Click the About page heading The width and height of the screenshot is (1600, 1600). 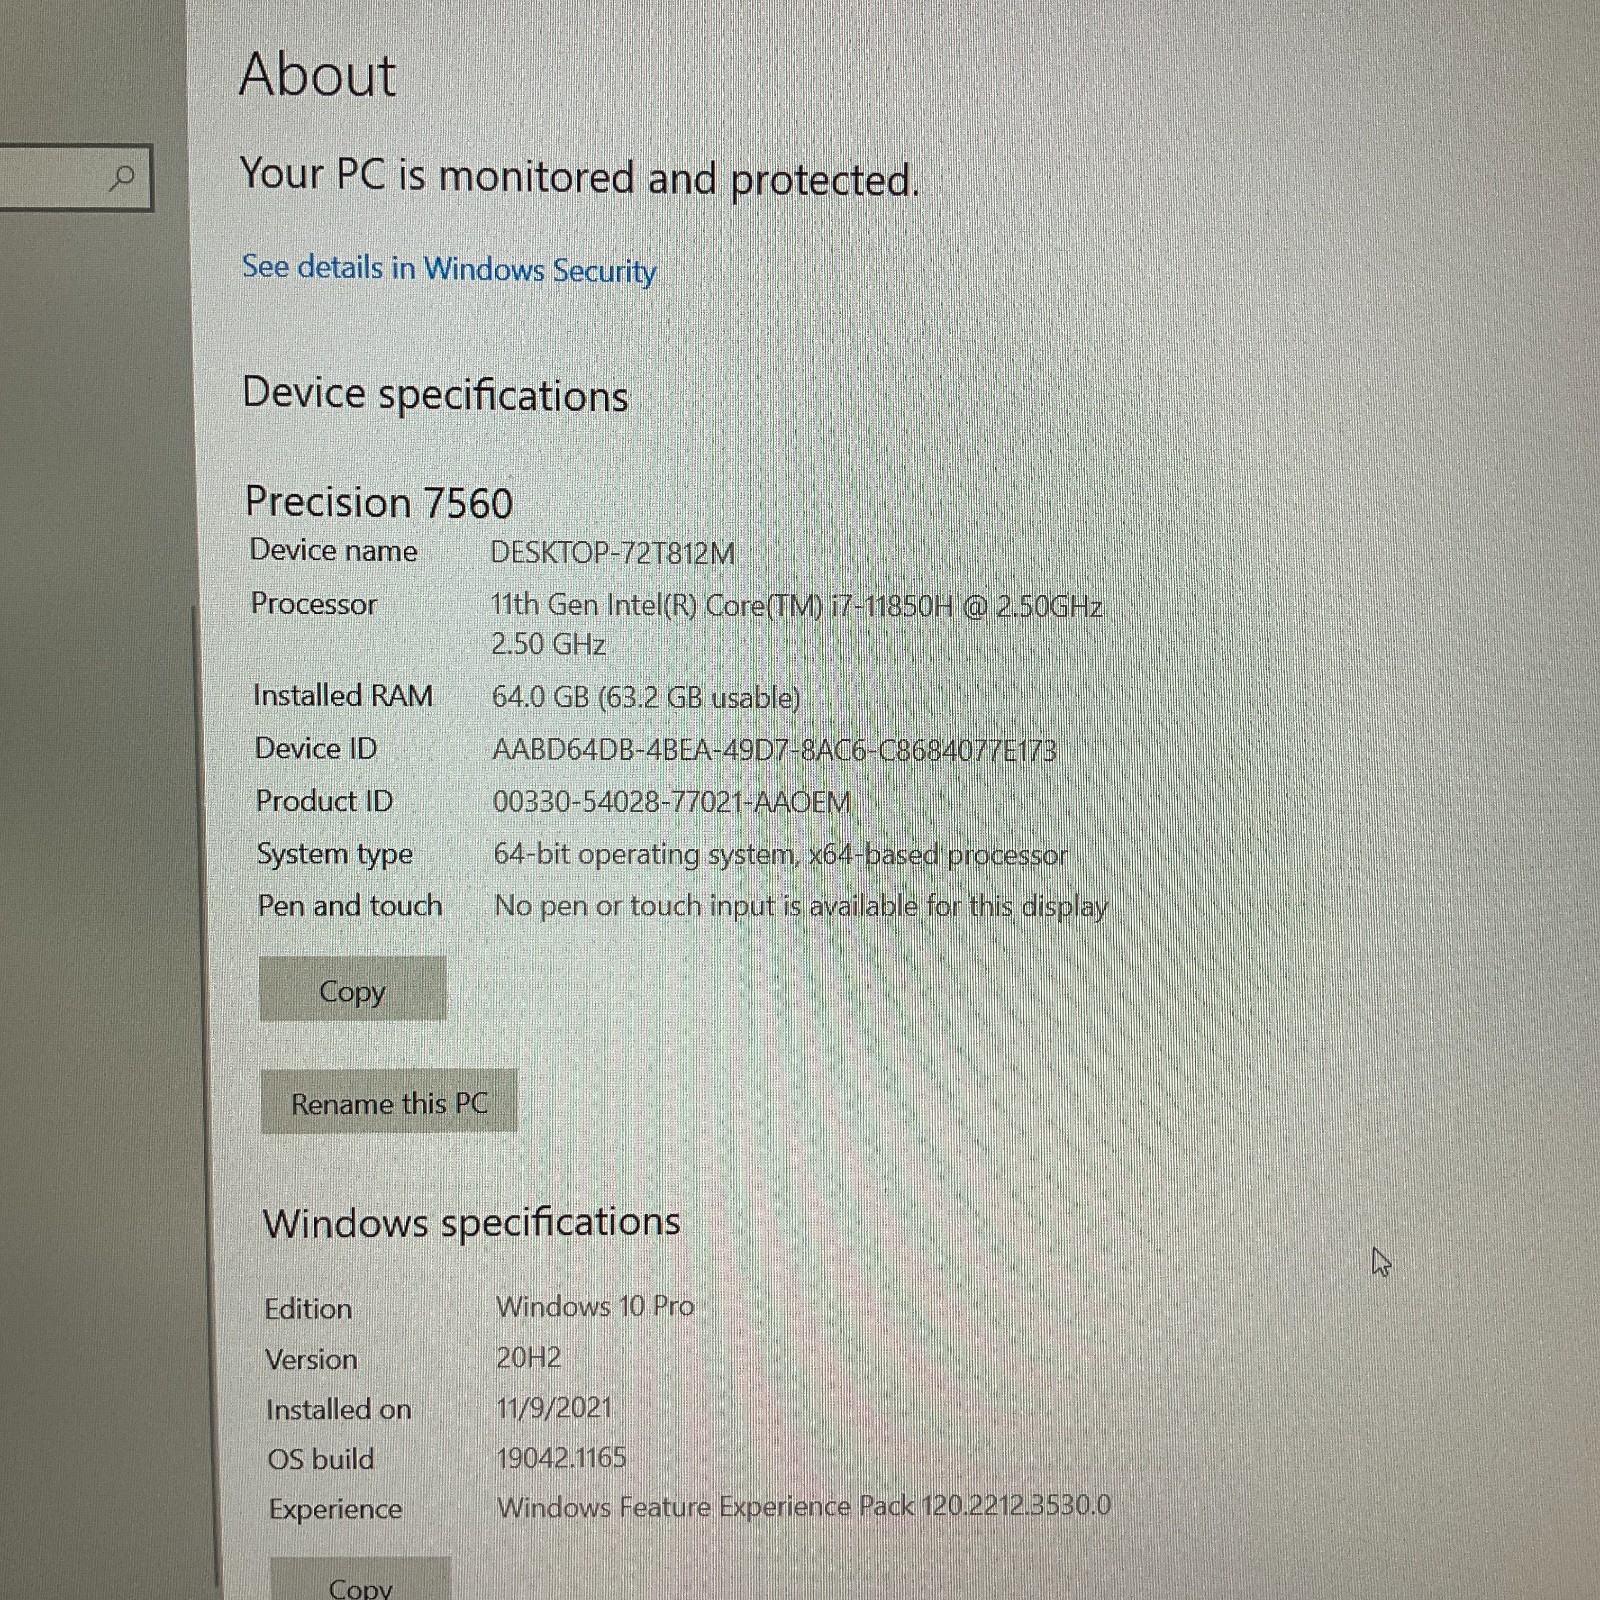pos(318,75)
